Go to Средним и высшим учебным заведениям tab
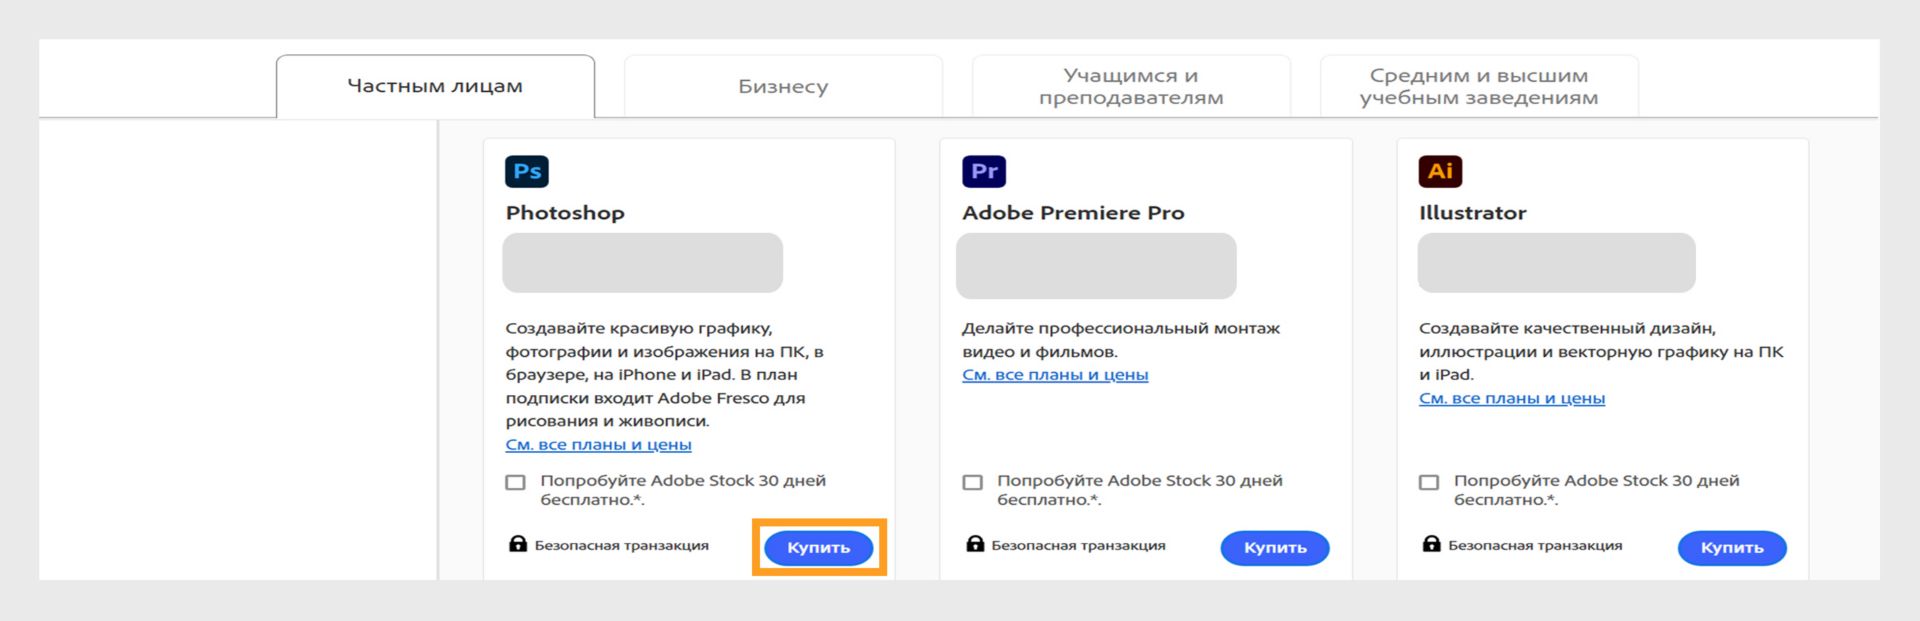1920x621 pixels. click(x=1479, y=87)
